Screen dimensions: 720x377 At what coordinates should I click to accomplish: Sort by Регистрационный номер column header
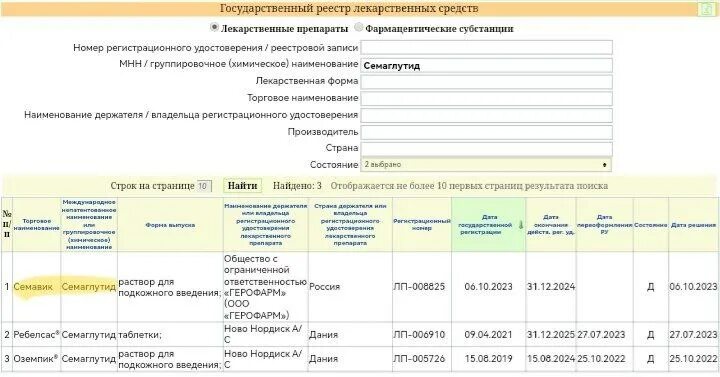[422, 225]
